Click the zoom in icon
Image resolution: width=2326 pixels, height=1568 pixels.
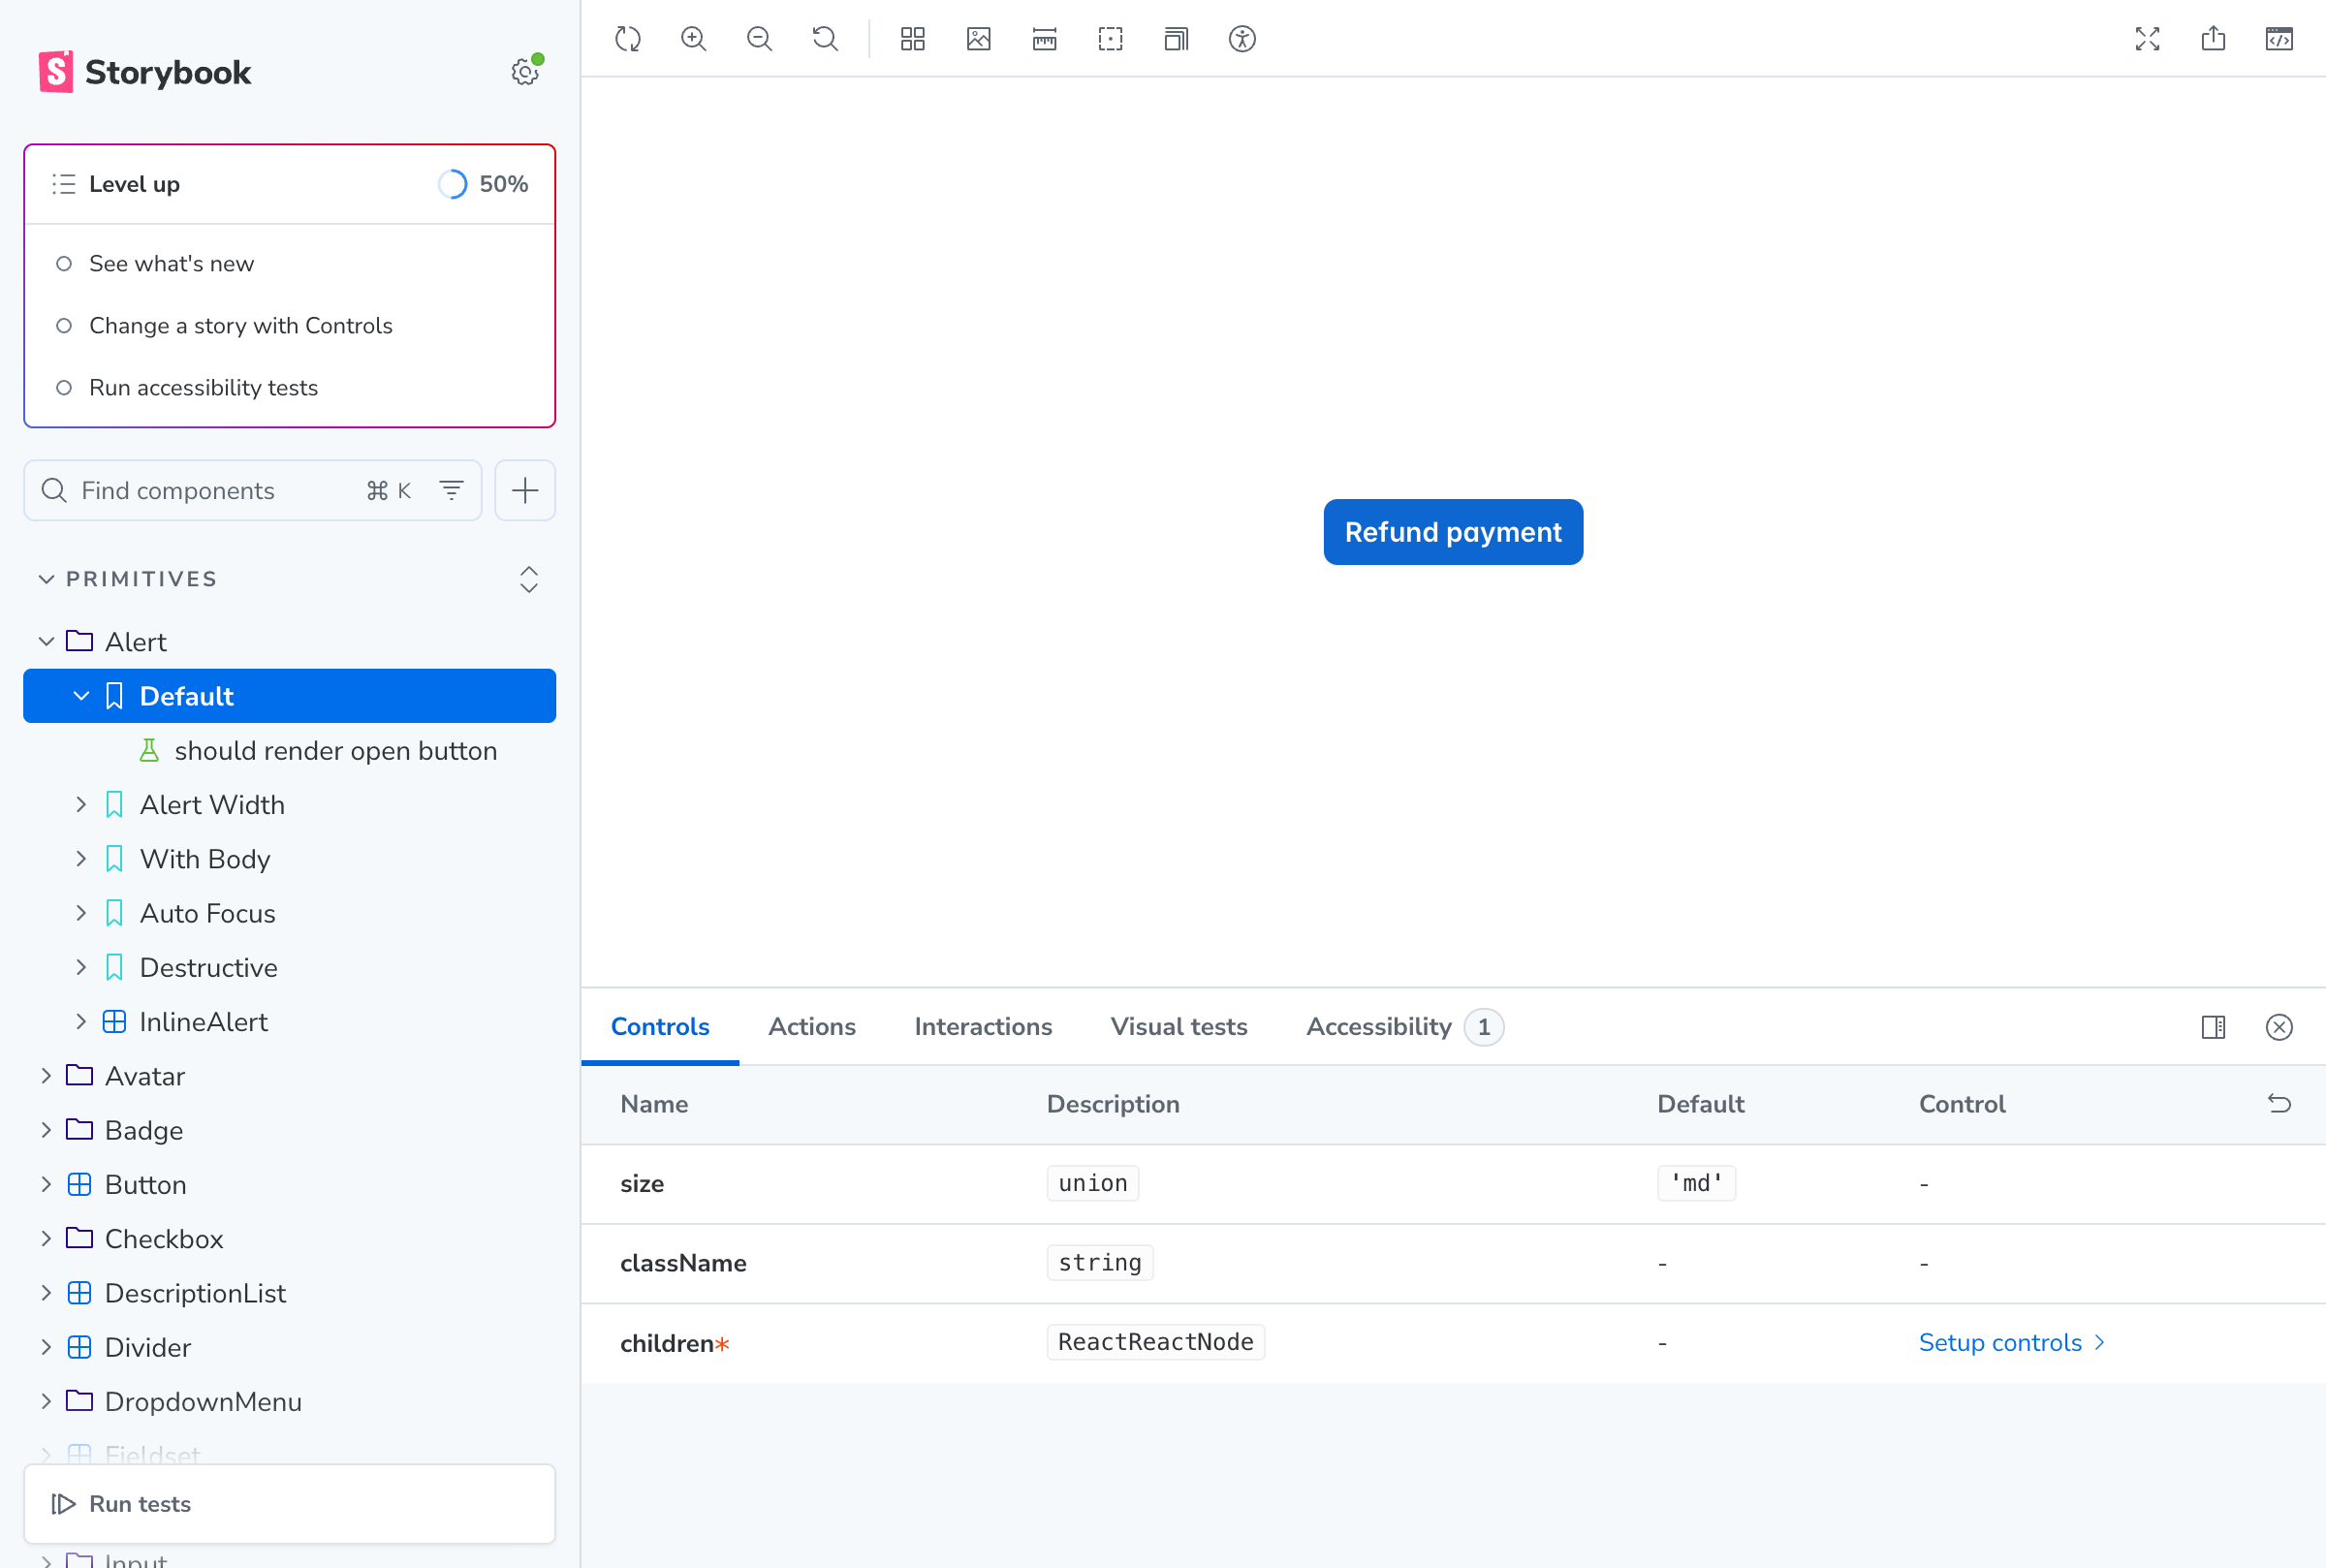tap(693, 39)
